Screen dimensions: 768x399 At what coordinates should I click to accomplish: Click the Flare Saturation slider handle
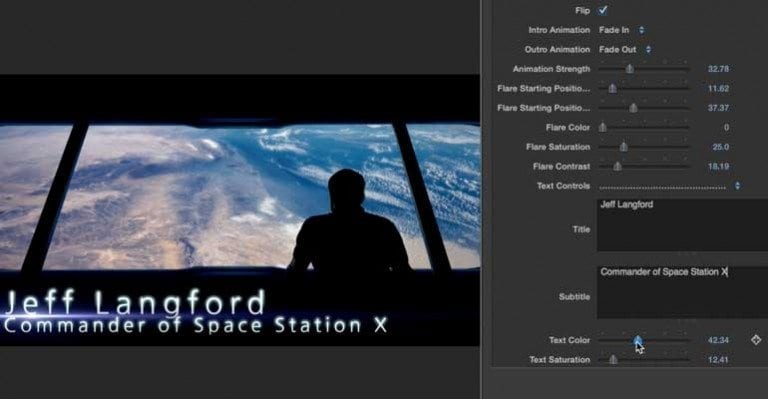[x=624, y=147]
